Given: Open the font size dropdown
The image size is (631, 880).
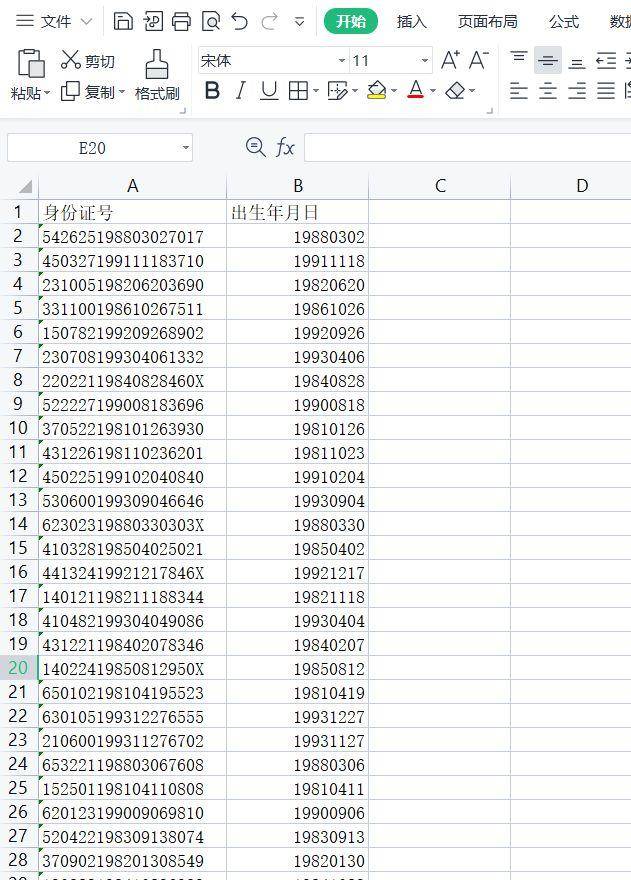Looking at the screenshot, I should pos(424,61).
